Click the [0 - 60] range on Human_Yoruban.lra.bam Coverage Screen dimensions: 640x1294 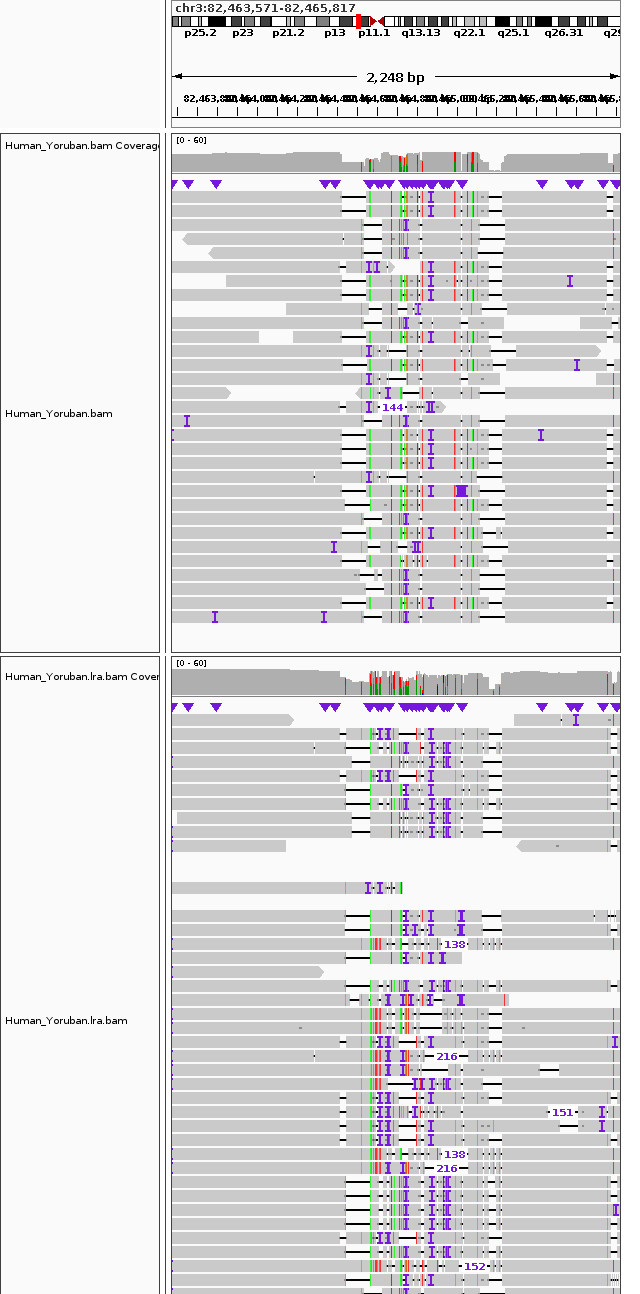[x=191, y=663]
